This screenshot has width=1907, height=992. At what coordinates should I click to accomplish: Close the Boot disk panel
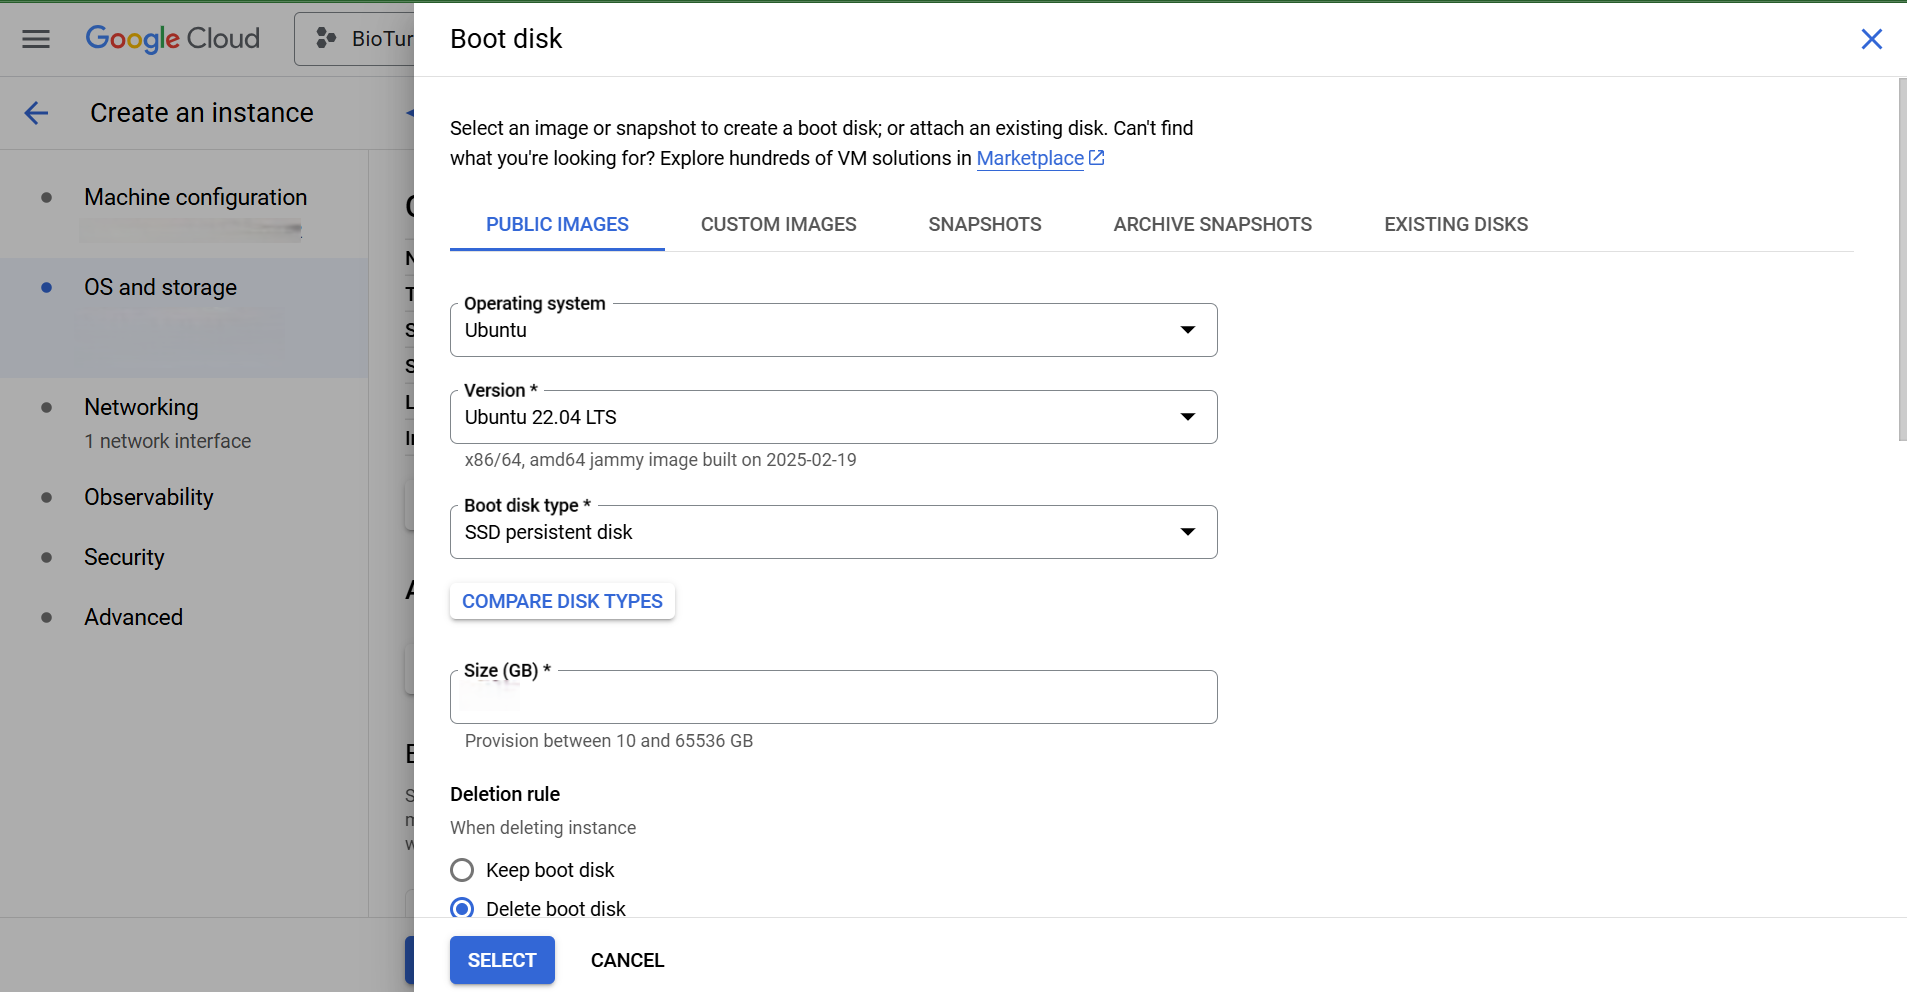[x=1871, y=39]
